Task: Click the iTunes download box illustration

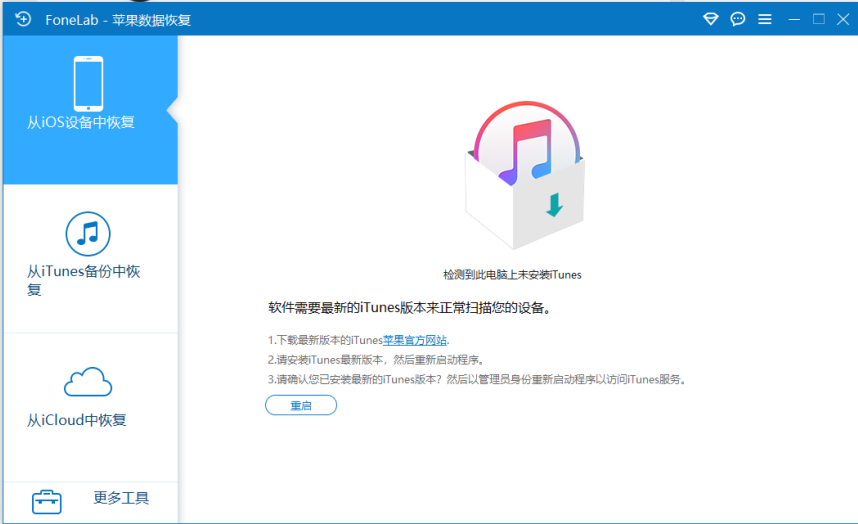Action: click(525, 175)
